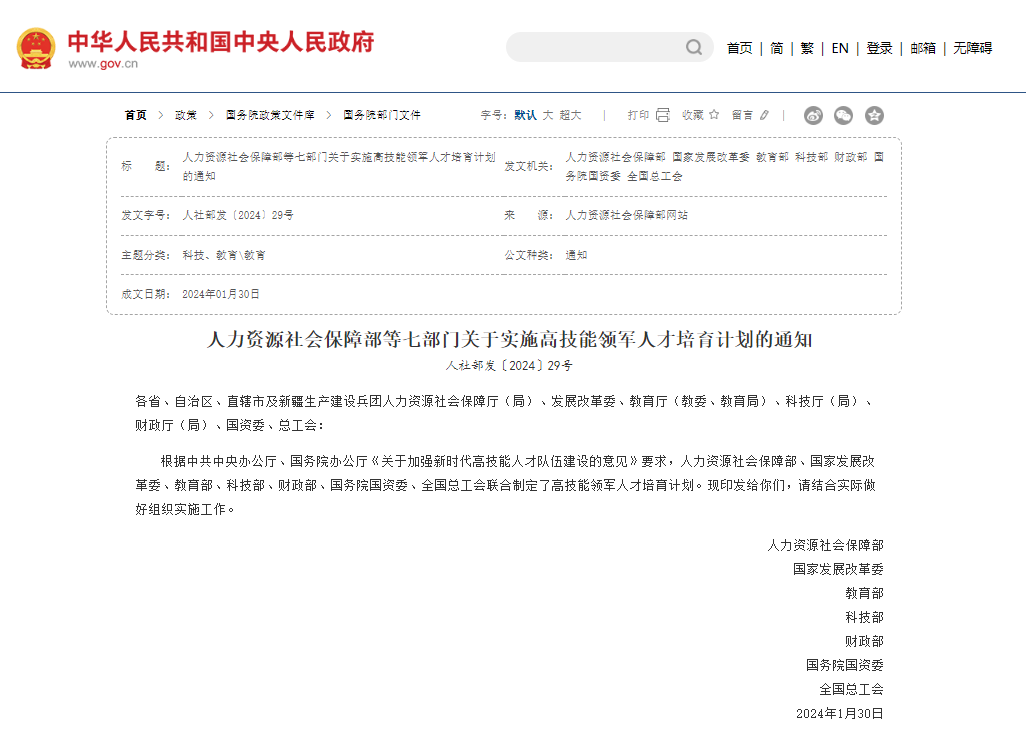Viewport: 1026px width, 732px height.
Task: Set font size to 超大
Action: pyautogui.click(x=570, y=115)
